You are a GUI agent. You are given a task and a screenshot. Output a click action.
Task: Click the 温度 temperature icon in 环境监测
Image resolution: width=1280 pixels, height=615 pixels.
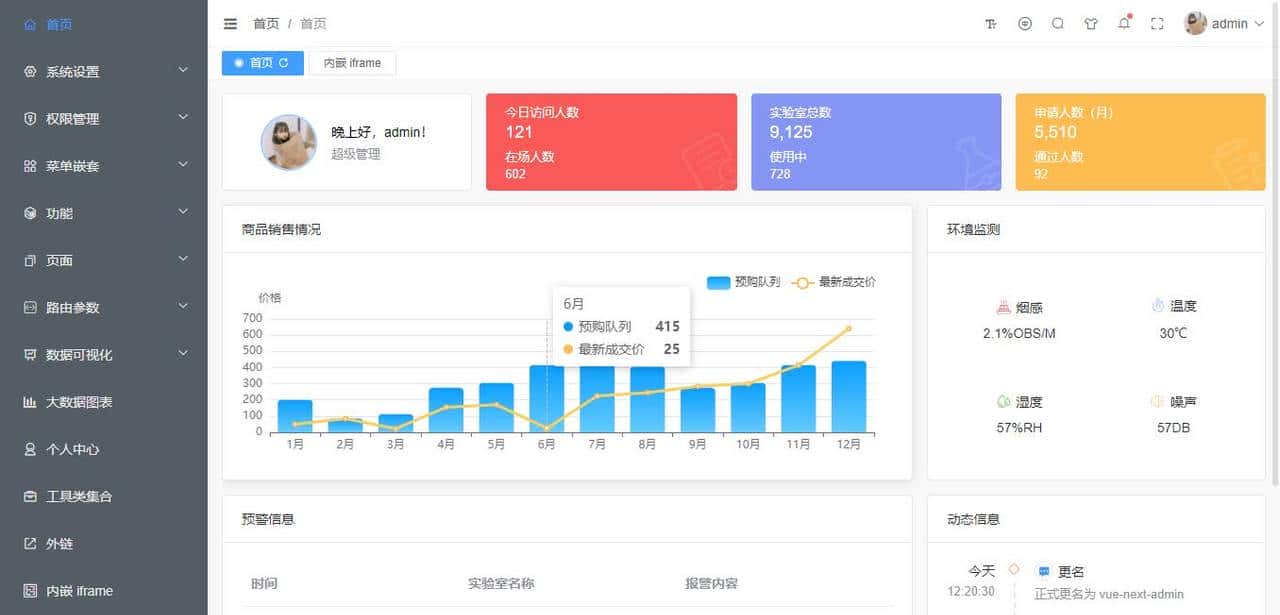point(1159,305)
